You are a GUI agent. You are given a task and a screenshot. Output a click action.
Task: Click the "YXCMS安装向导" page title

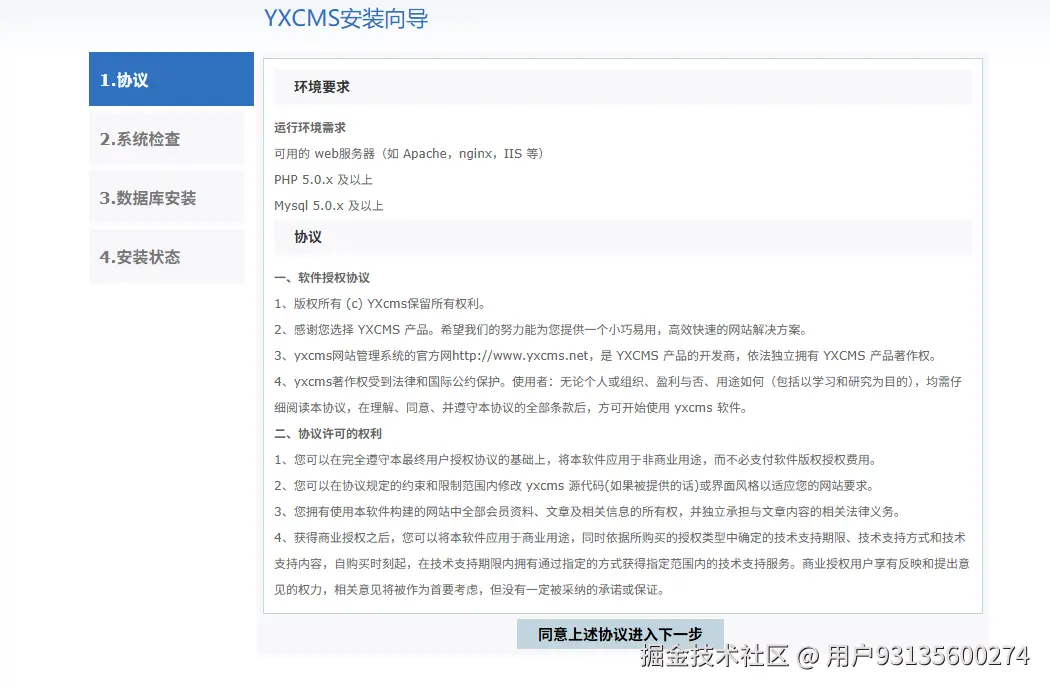click(345, 19)
